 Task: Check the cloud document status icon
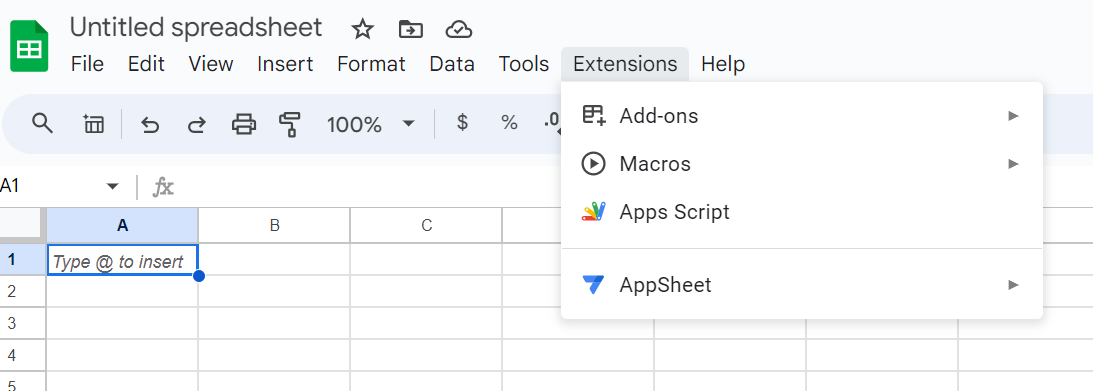[459, 29]
